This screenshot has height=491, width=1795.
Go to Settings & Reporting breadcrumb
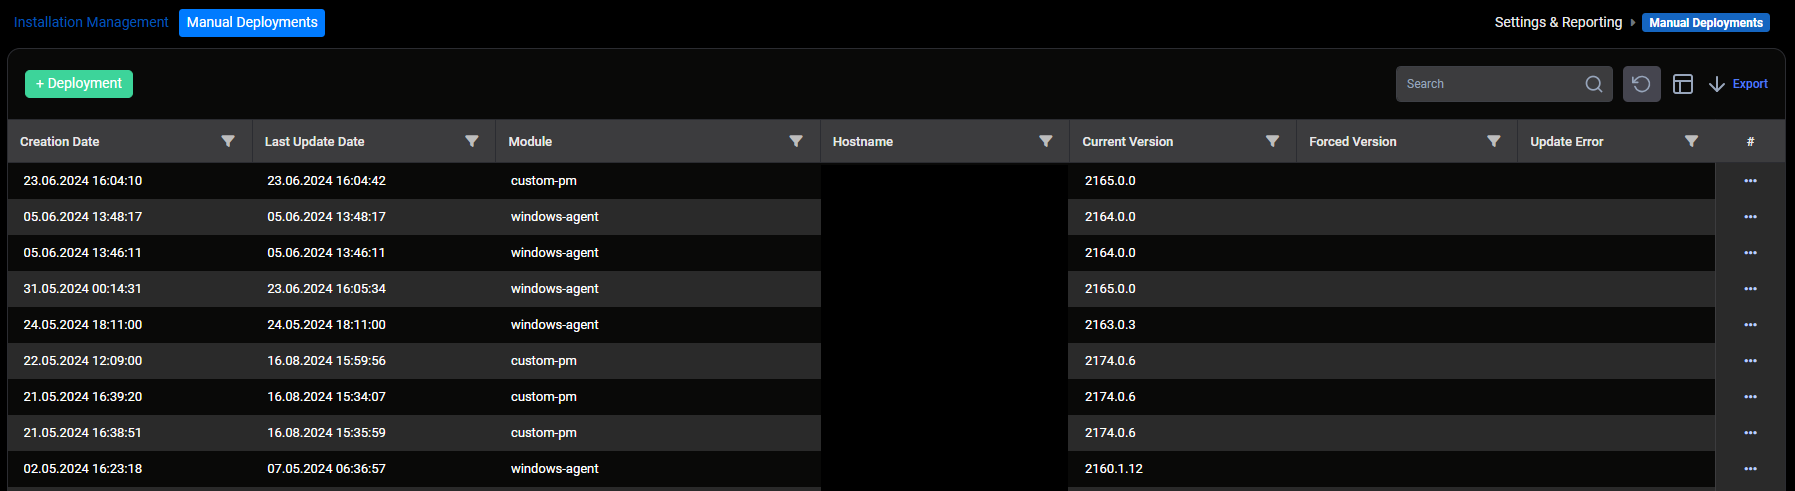1558,22
